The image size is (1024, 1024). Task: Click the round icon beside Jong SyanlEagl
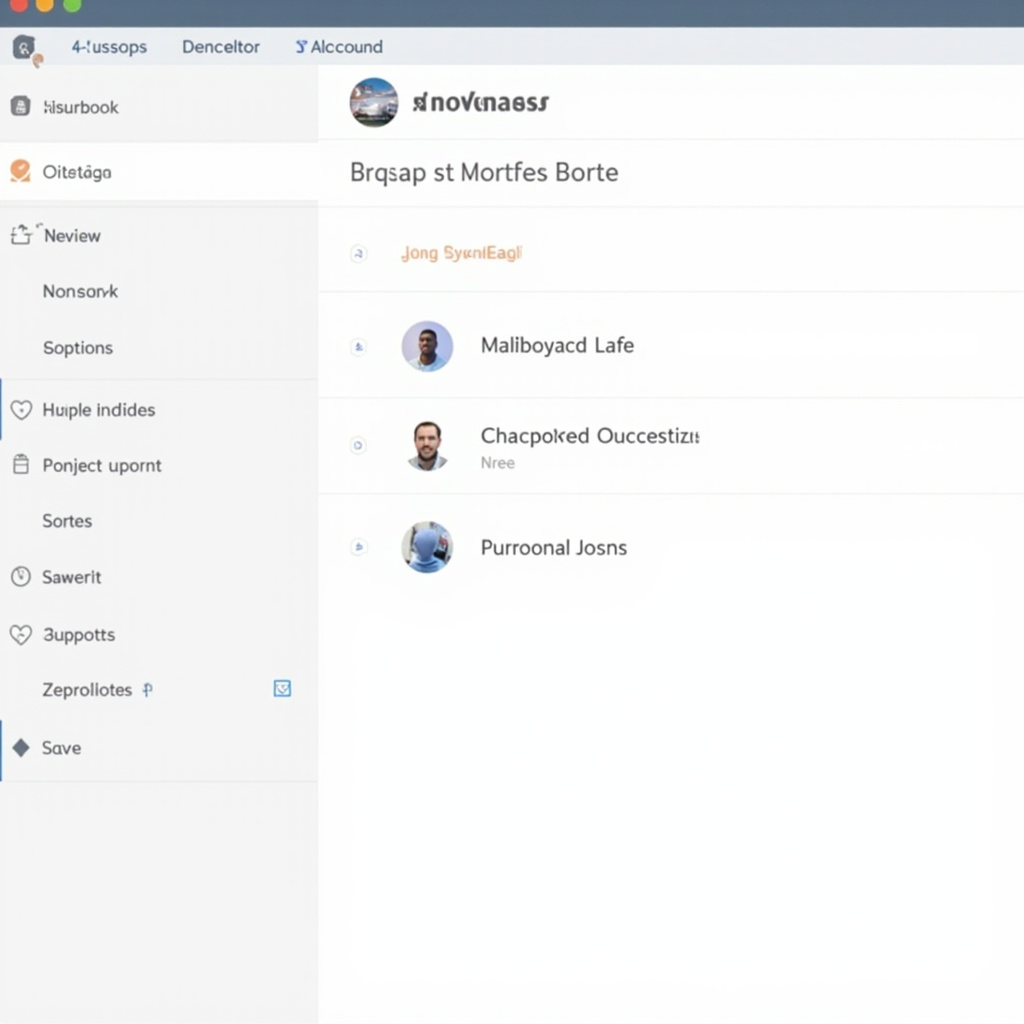[359, 253]
